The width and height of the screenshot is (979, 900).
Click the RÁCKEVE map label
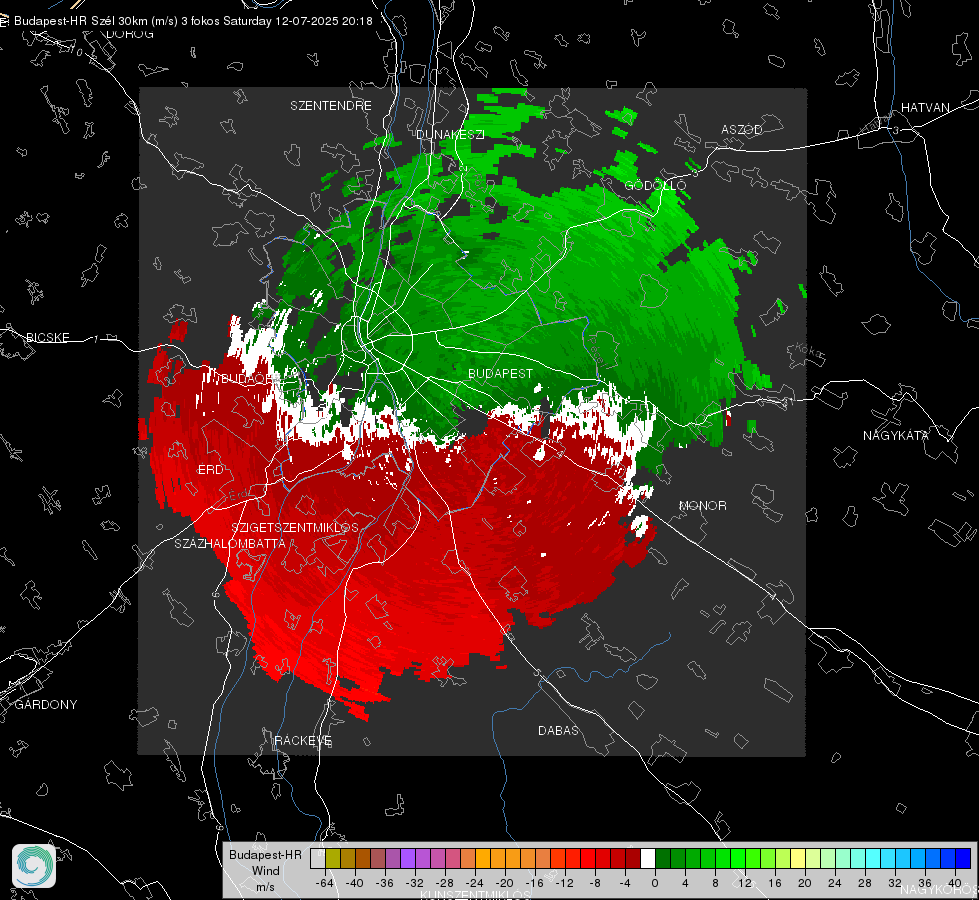[x=303, y=740]
